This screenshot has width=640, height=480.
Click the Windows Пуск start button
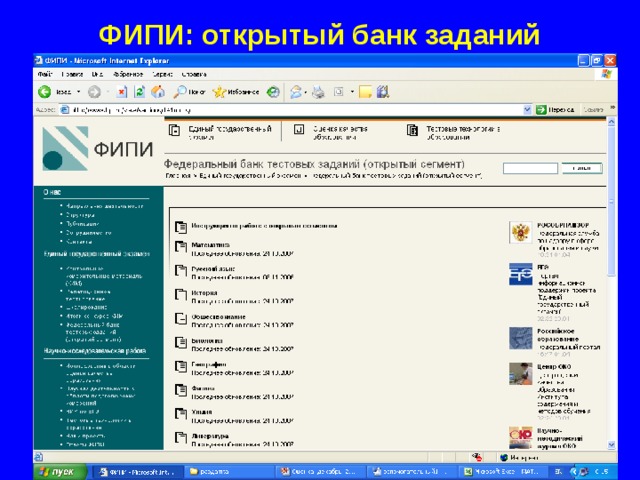[x=60, y=472]
